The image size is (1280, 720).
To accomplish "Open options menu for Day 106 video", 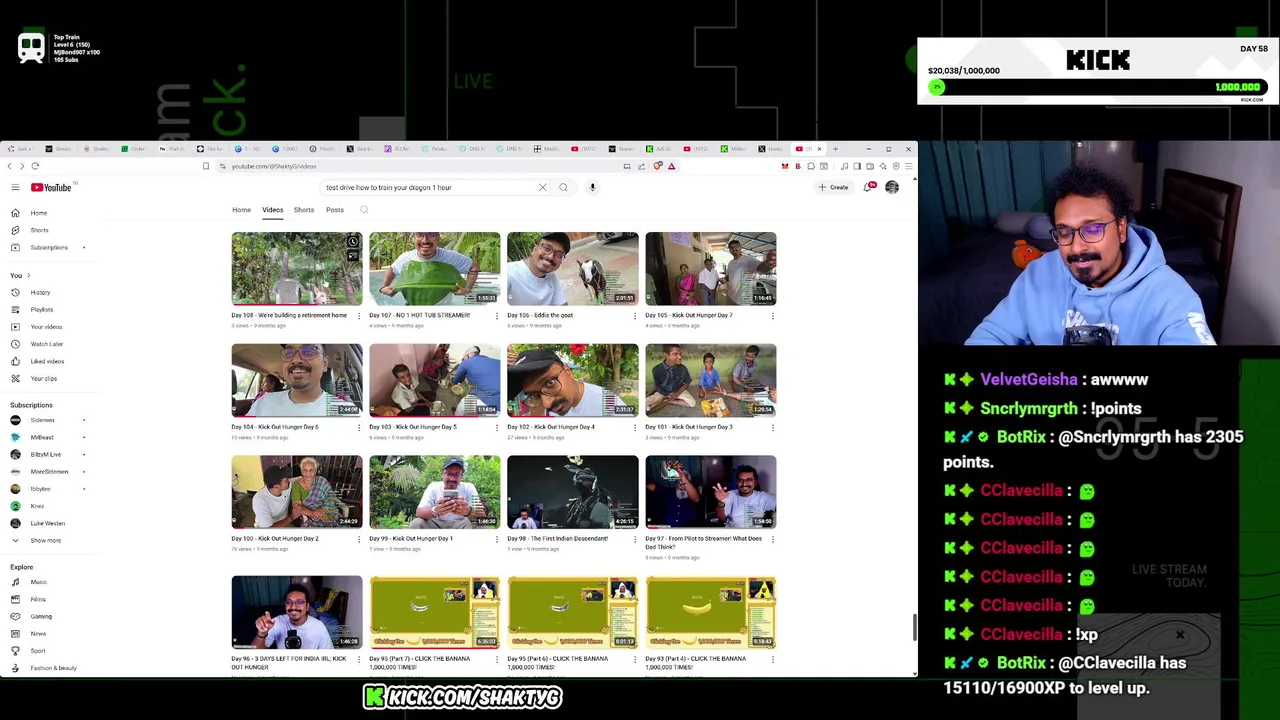I will (635, 316).
